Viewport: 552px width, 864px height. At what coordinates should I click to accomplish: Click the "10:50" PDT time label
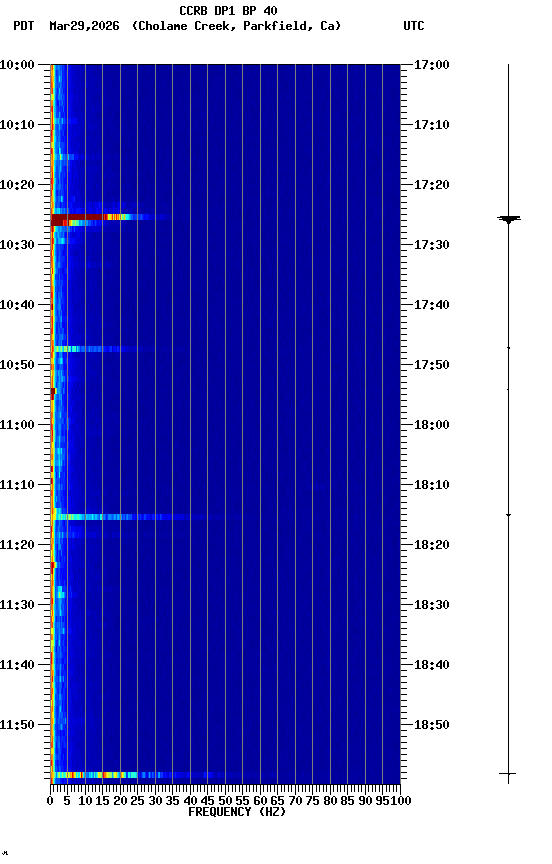[x=17, y=365]
